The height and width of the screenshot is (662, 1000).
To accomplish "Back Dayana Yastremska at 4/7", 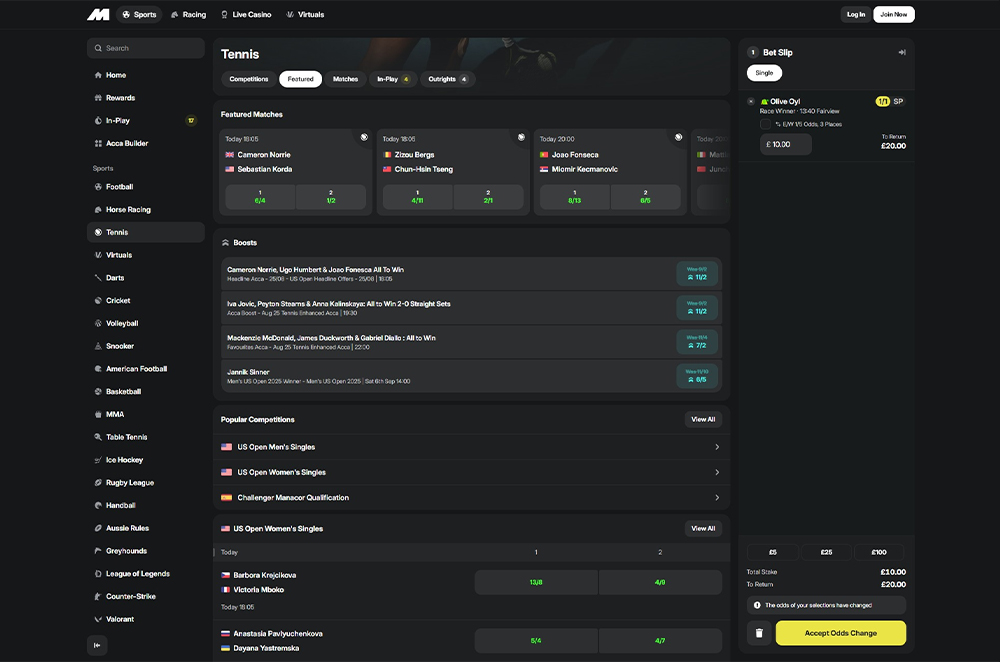I will click(660, 641).
